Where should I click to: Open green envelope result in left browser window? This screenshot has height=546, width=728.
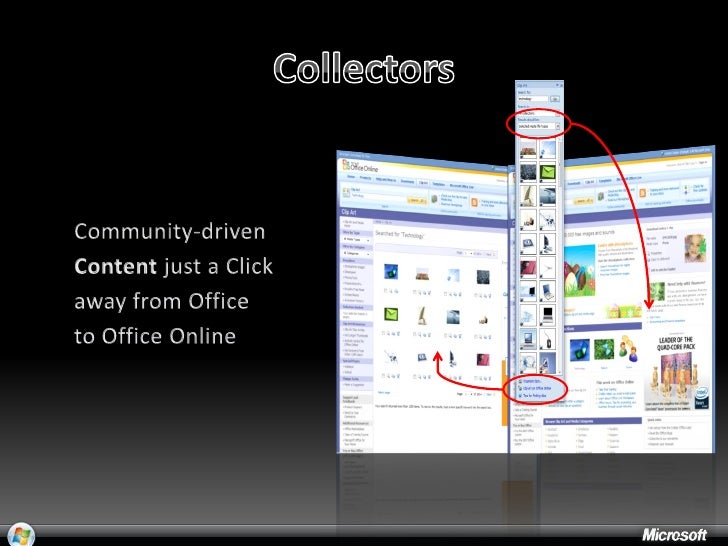[391, 314]
